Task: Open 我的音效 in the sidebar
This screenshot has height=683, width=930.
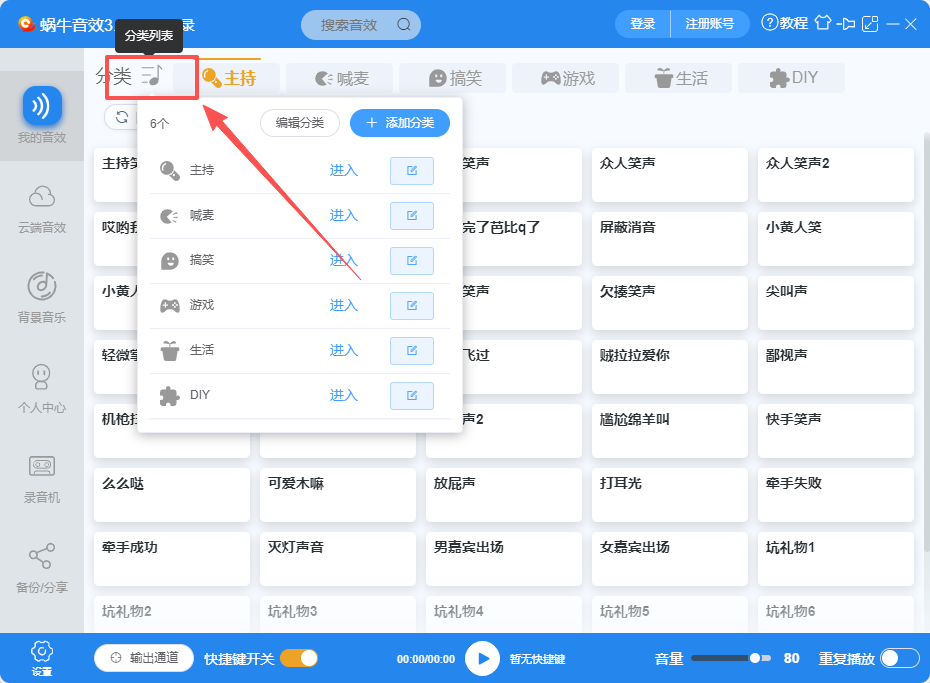Action: pyautogui.click(x=42, y=116)
